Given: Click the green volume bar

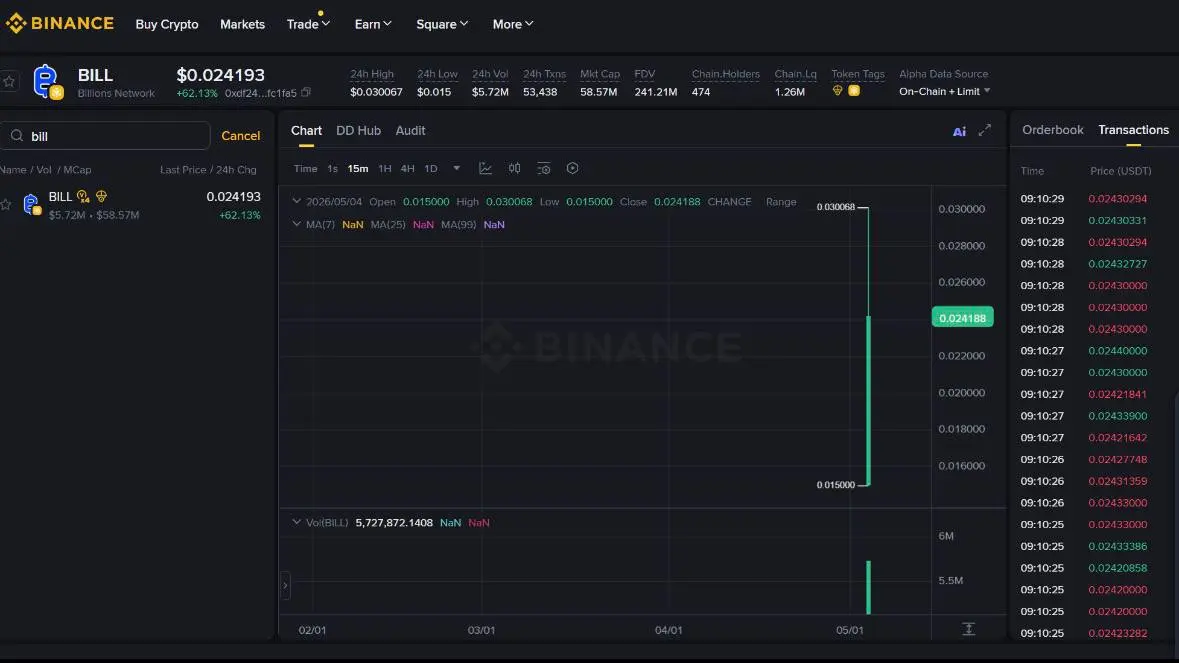Looking at the screenshot, I should (868, 587).
